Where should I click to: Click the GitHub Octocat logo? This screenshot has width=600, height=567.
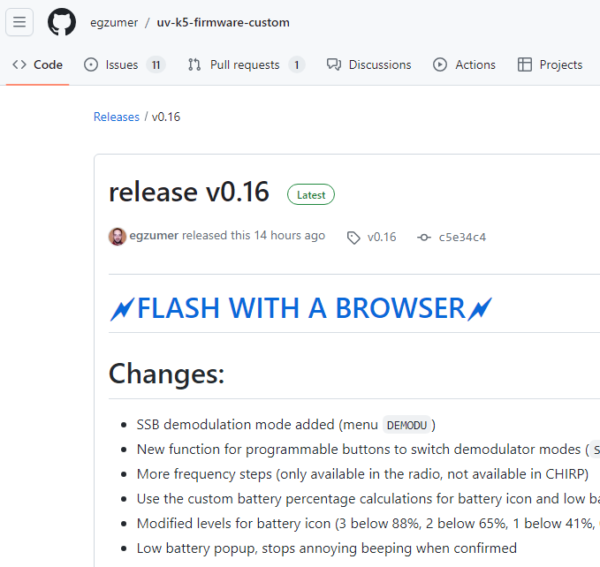point(62,22)
